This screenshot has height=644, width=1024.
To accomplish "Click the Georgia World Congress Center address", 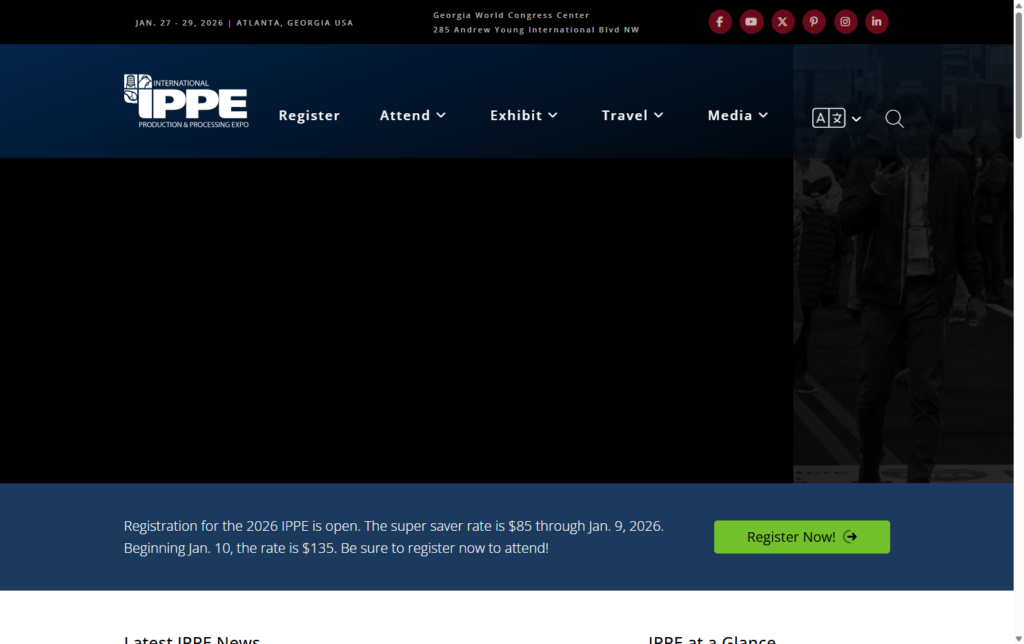I will click(x=535, y=23).
